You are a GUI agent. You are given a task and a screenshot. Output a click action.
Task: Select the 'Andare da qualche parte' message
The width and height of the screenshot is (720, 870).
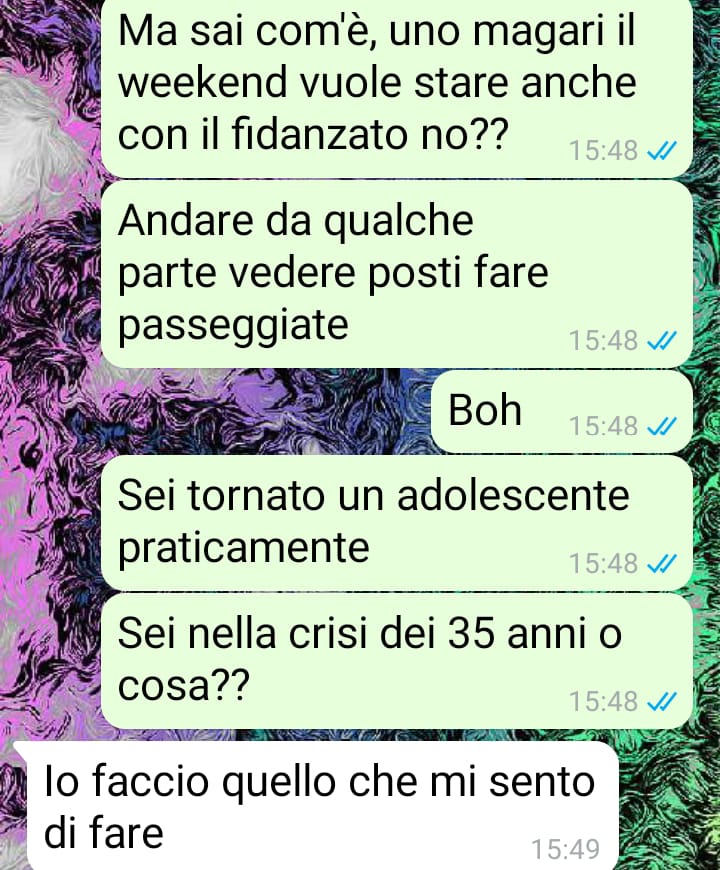point(397,274)
